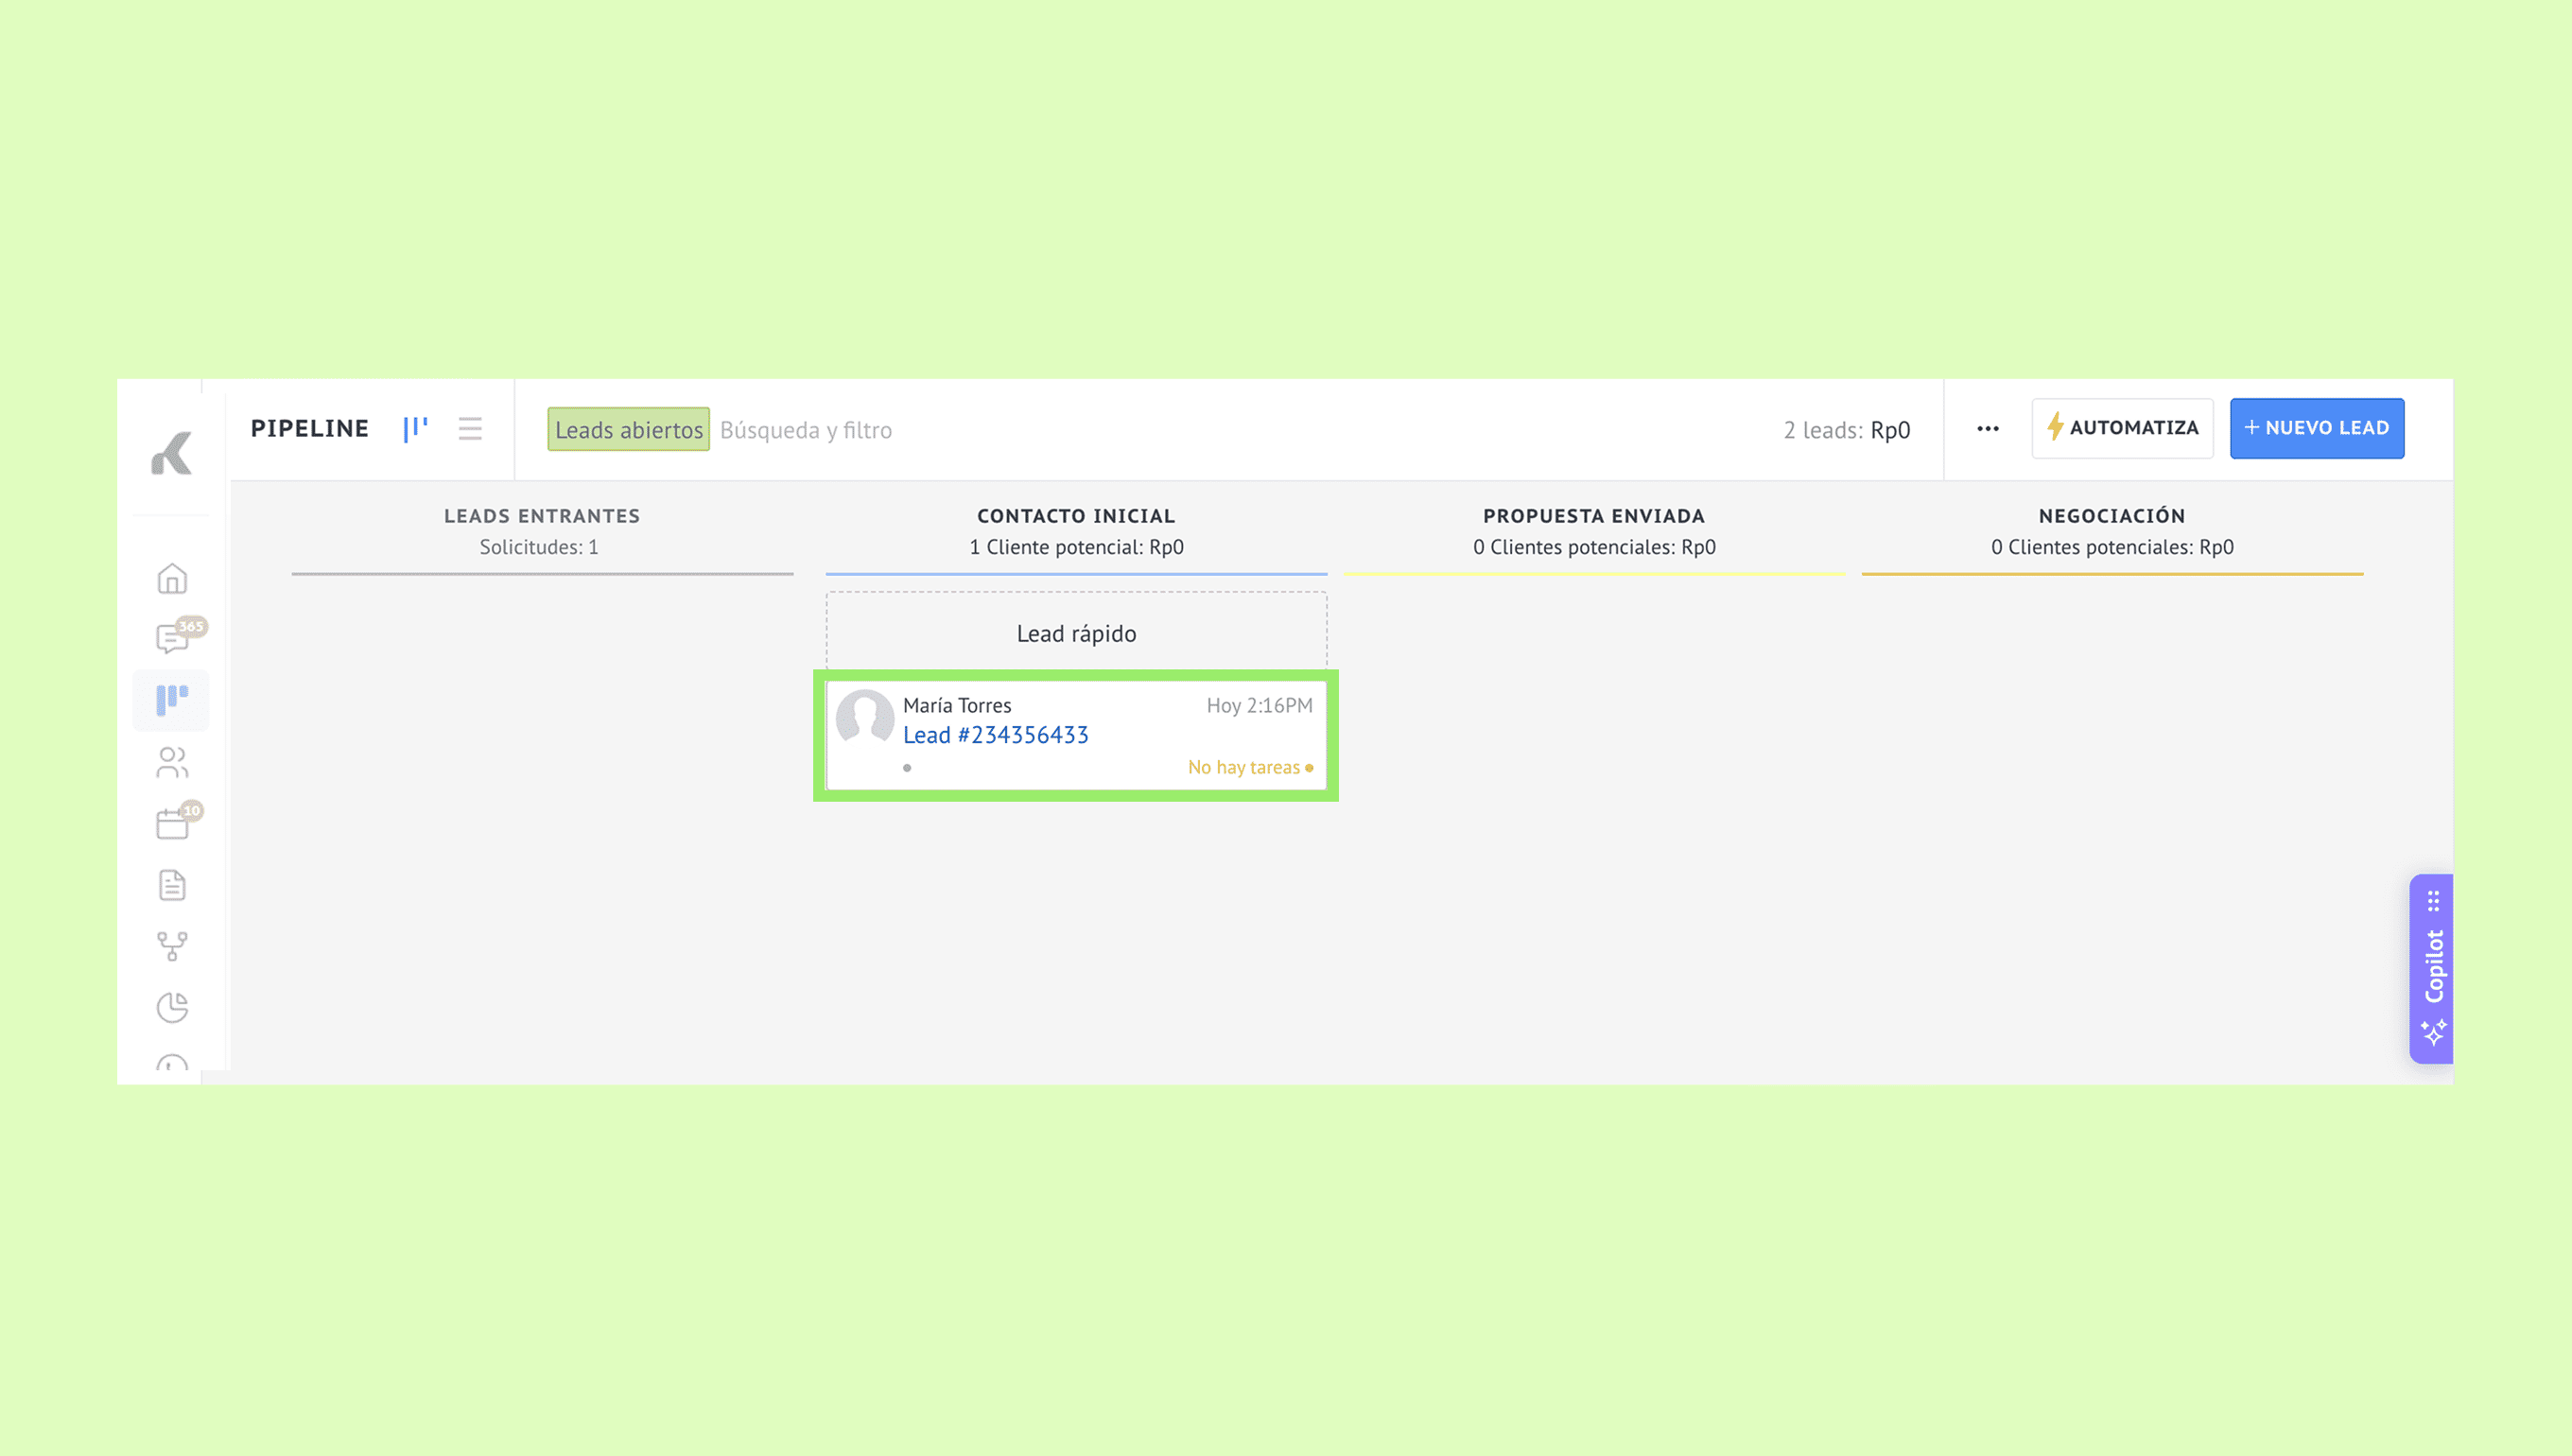This screenshot has height=1456, width=2572.
Task: Click the NUEVO LEAD button
Action: pos(2316,428)
